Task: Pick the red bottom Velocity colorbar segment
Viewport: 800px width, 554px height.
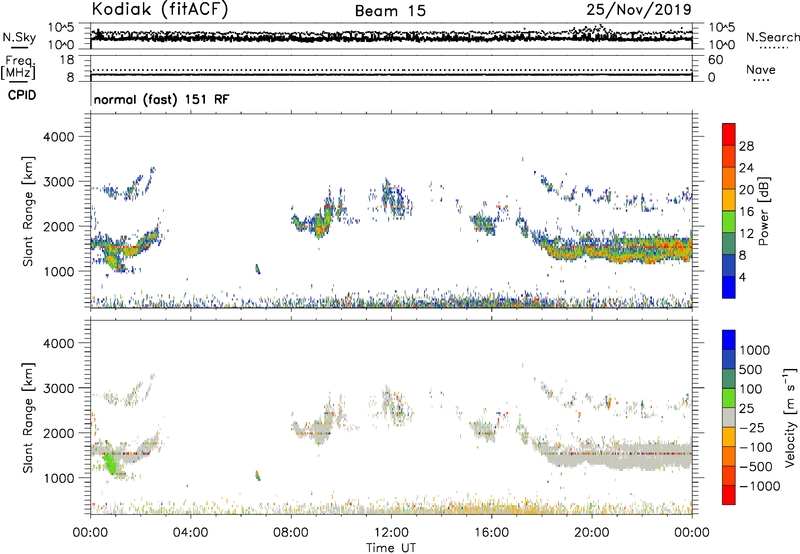Action: pos(729,495)
